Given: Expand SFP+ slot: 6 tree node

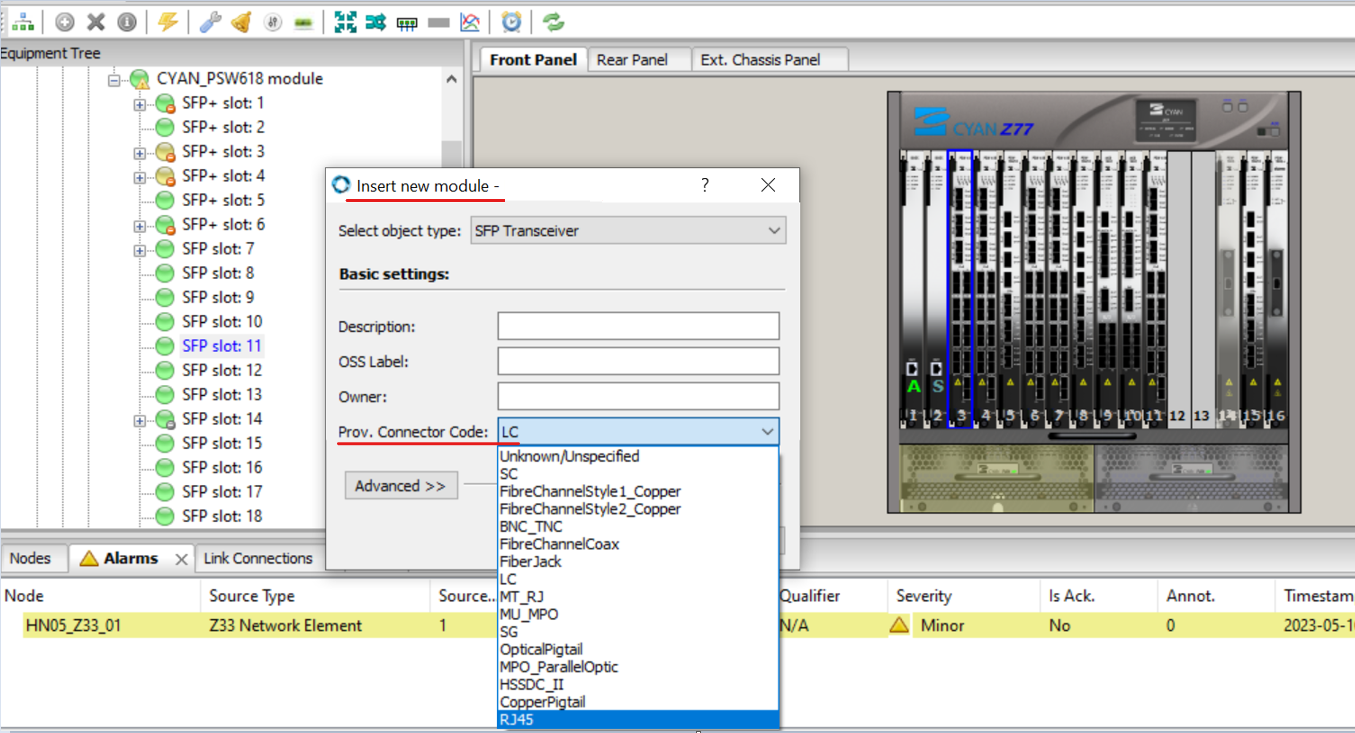Looking at the screenshot, I should [139, 225].
